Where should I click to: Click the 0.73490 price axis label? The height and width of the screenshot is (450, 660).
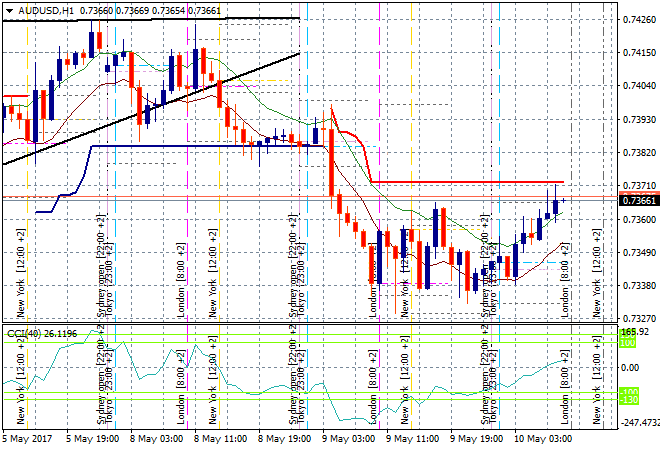638,252
